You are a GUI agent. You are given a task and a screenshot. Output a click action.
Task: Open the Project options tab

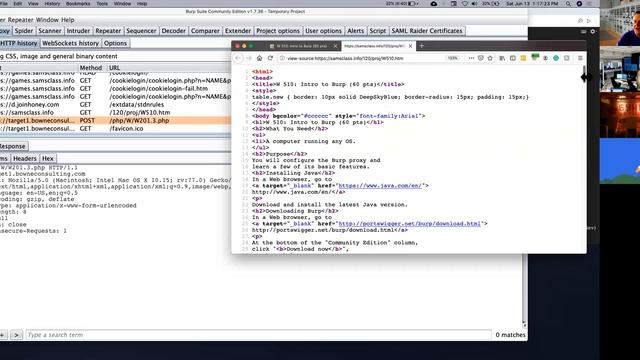tap(278, 31)
